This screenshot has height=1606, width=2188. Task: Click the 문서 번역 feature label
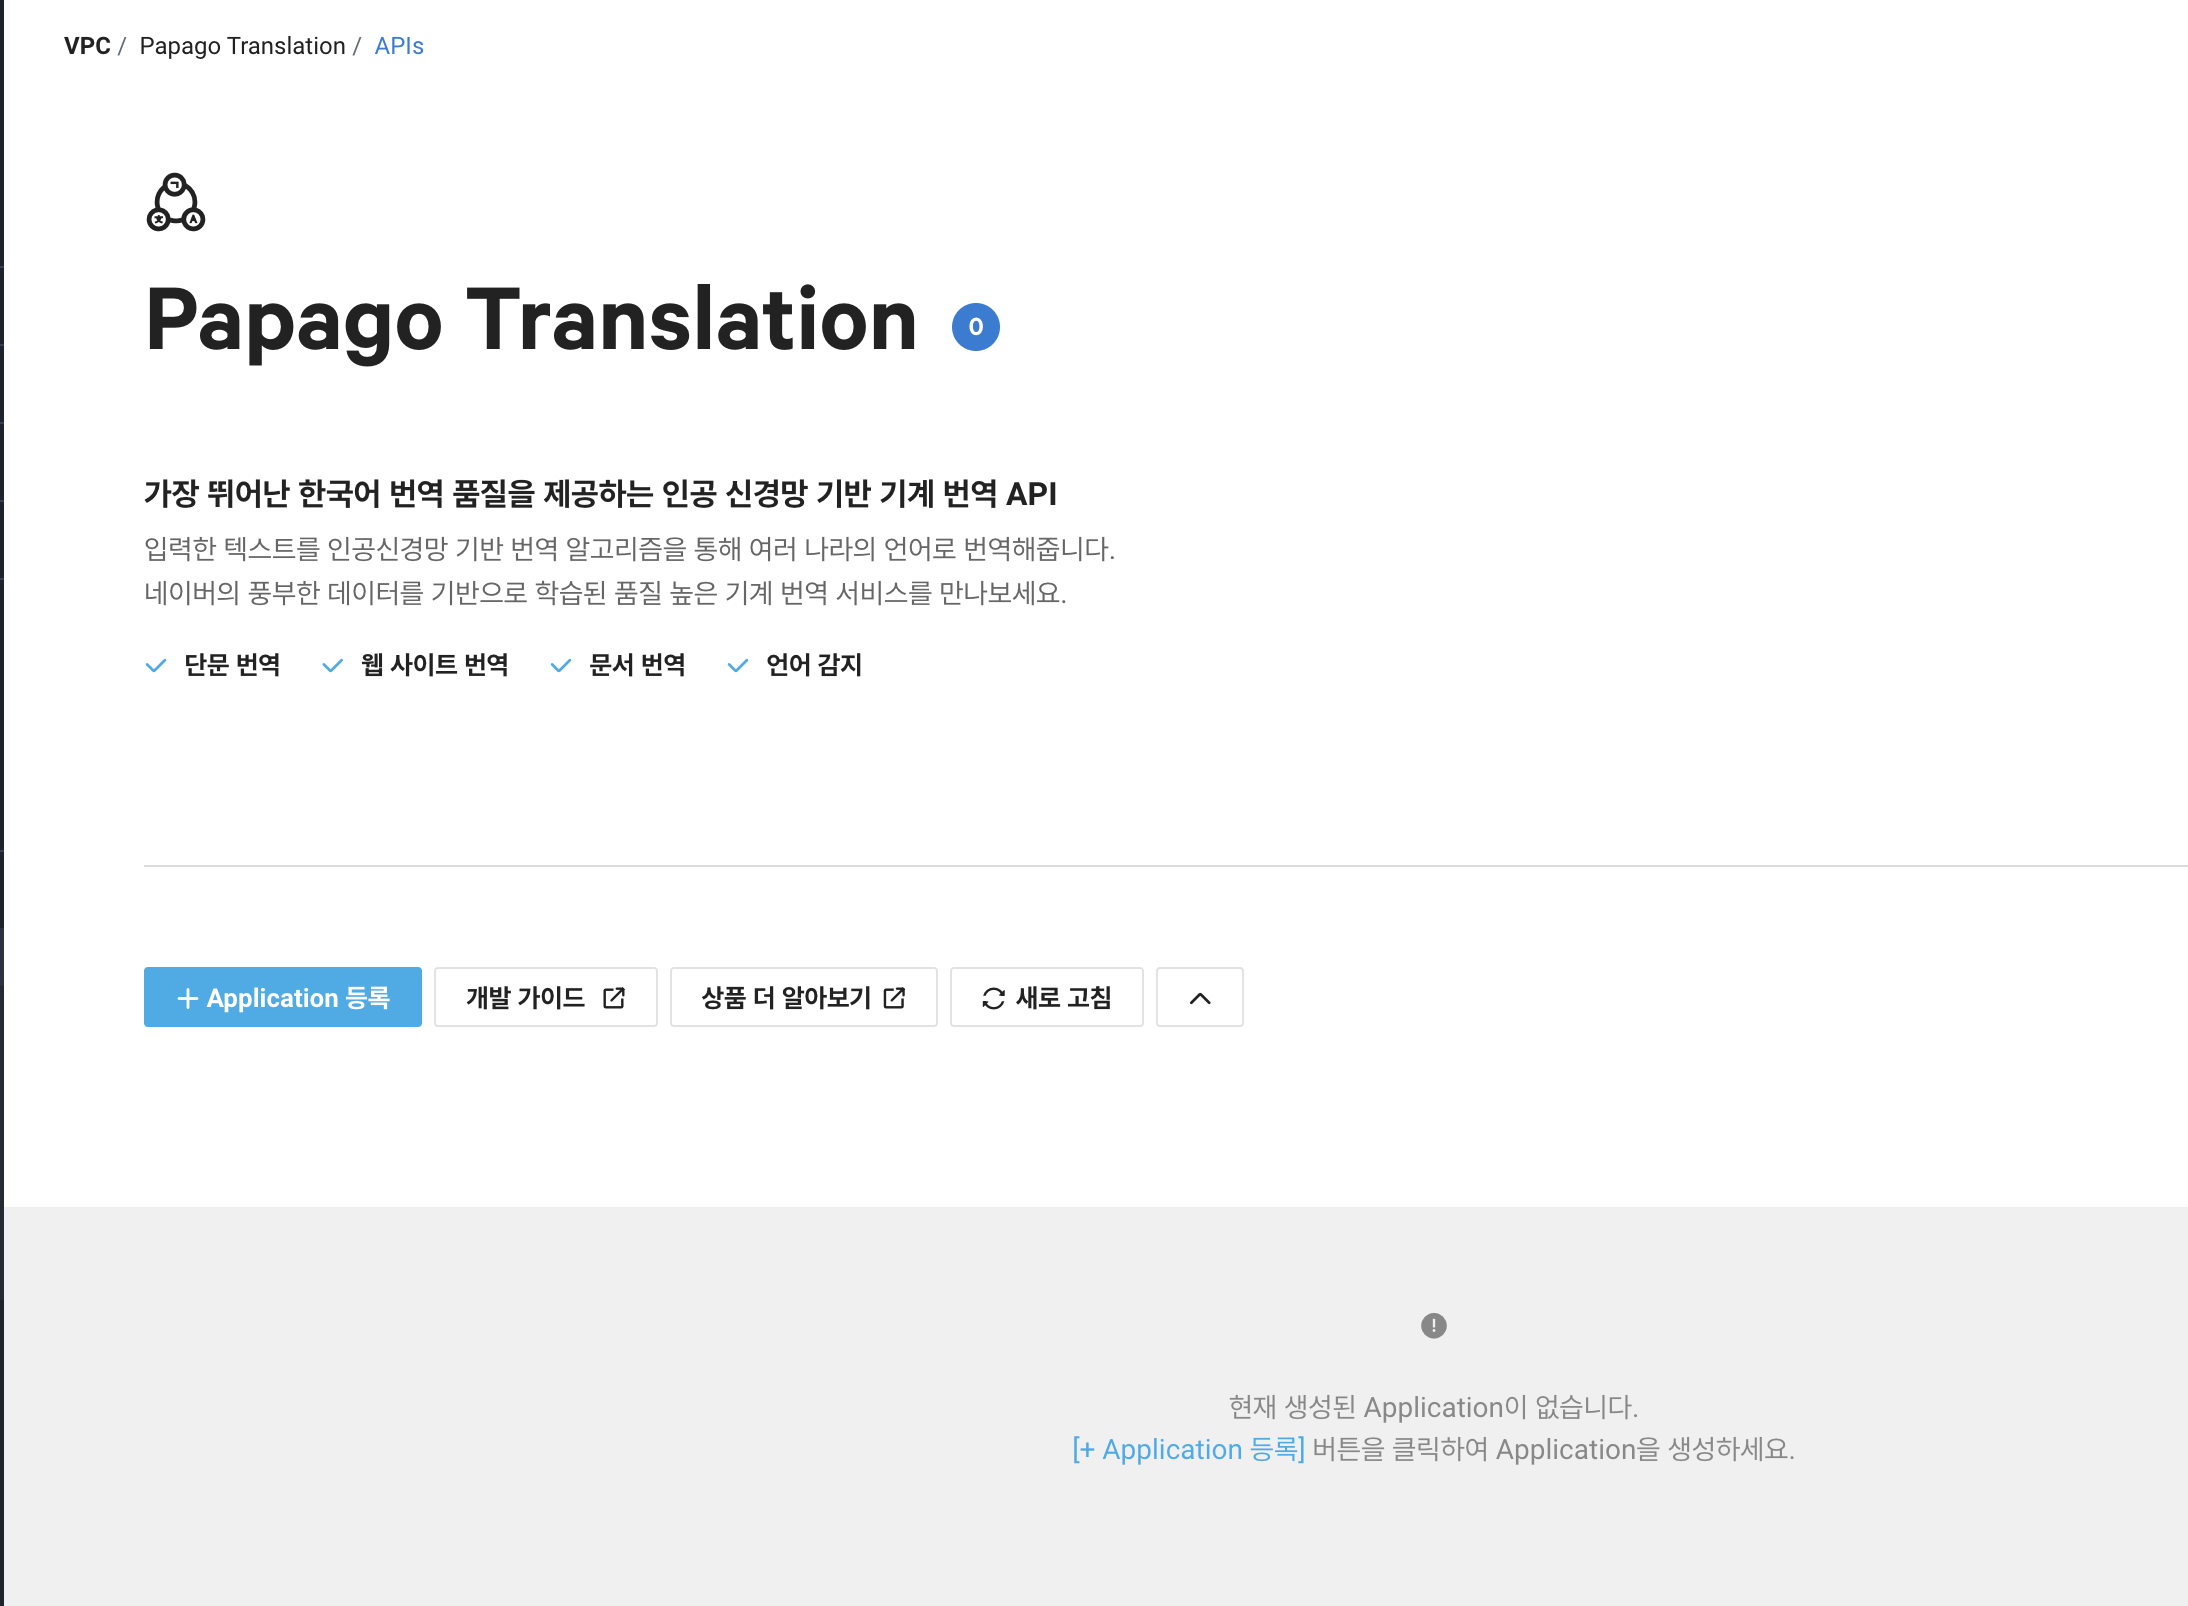pos(637,665)
